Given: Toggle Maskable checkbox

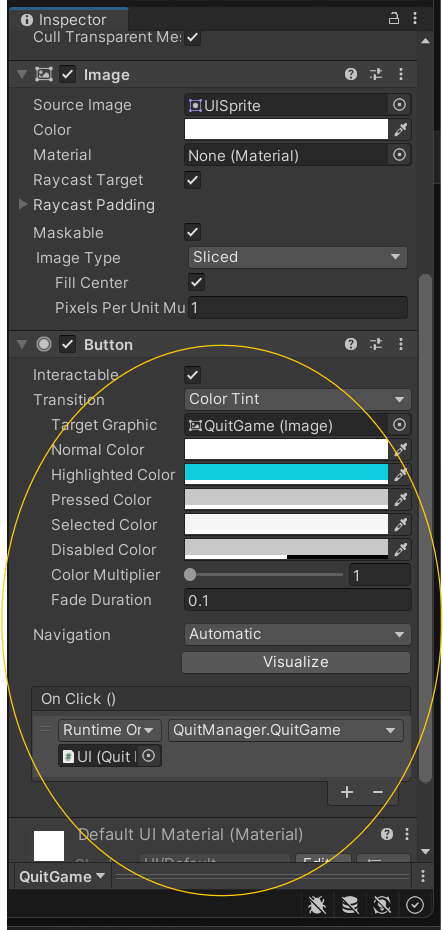Looking at the screenshot, I should (192, 232).
